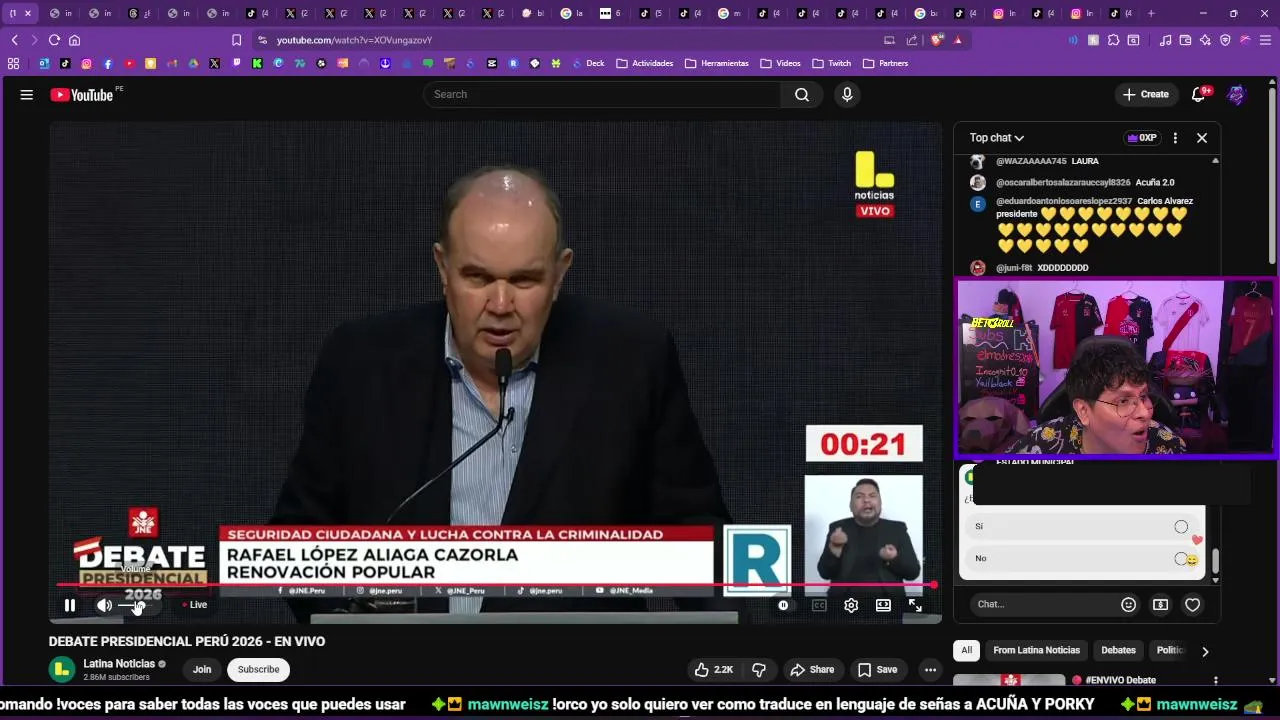
Task: Open the Super Chat dollar icon
Action: tap(1160, 604)
